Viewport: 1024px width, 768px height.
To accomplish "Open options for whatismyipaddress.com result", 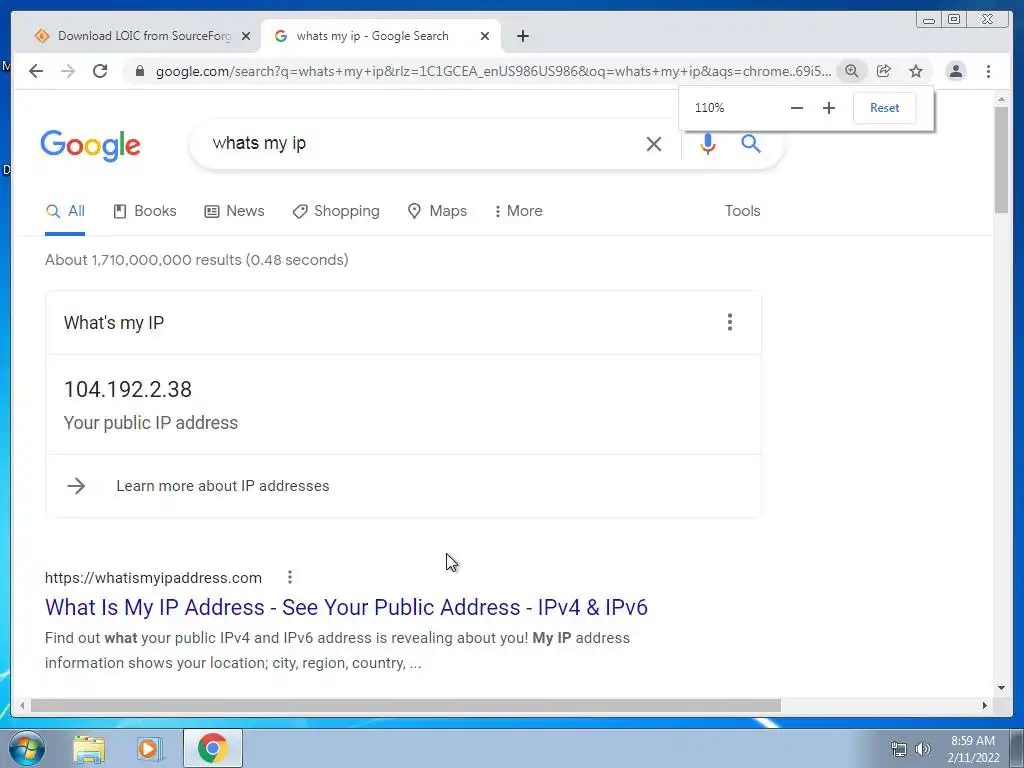I will (x=289, y=577).
